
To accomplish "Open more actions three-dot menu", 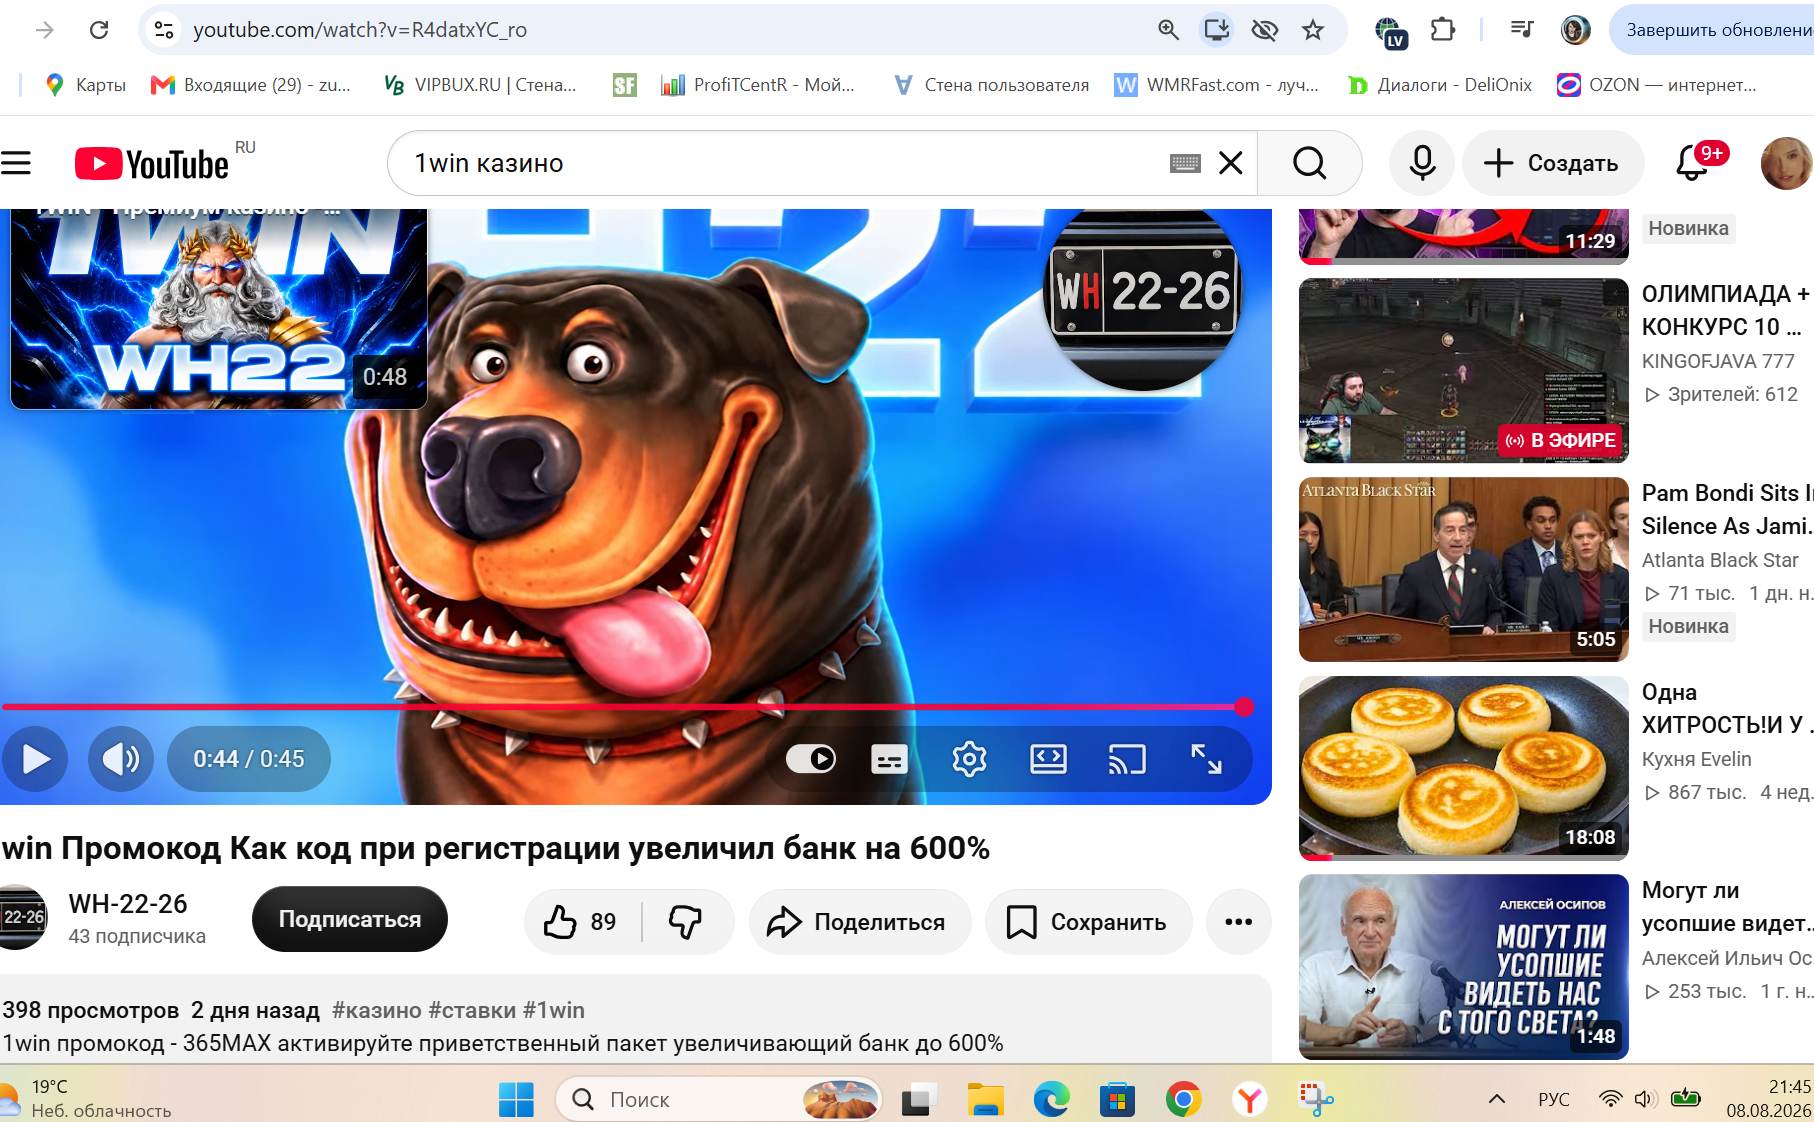I will [x=1239, y=921].
